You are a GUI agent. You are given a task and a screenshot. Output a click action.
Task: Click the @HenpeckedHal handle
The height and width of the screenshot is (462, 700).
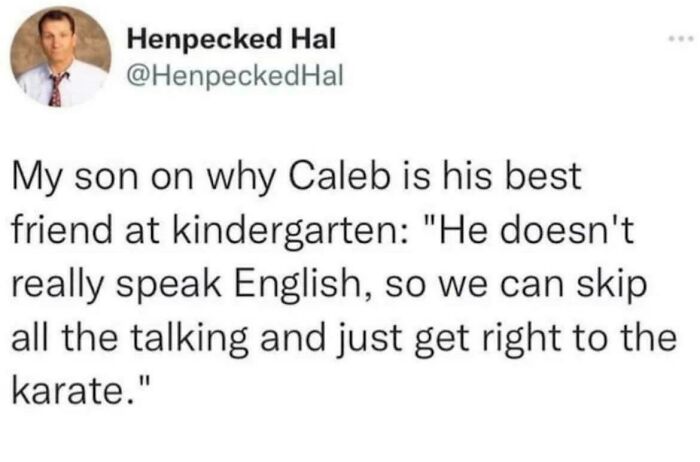[236, 75]
